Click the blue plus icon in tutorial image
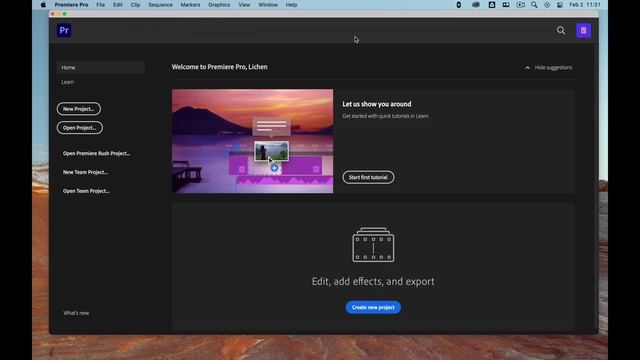Image resolution: width=640 pixels, height=360 pixels. pyautogui.click(x=274, y=168)
